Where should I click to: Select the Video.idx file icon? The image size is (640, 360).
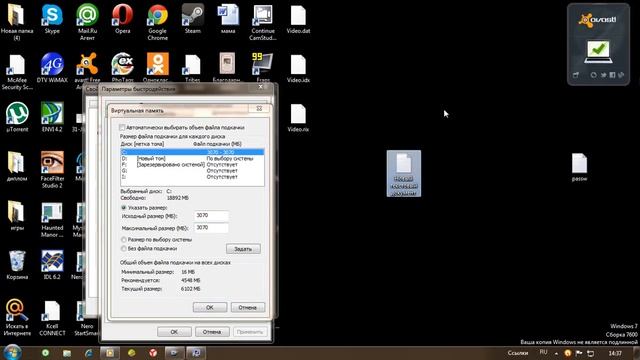click(298, 68)
